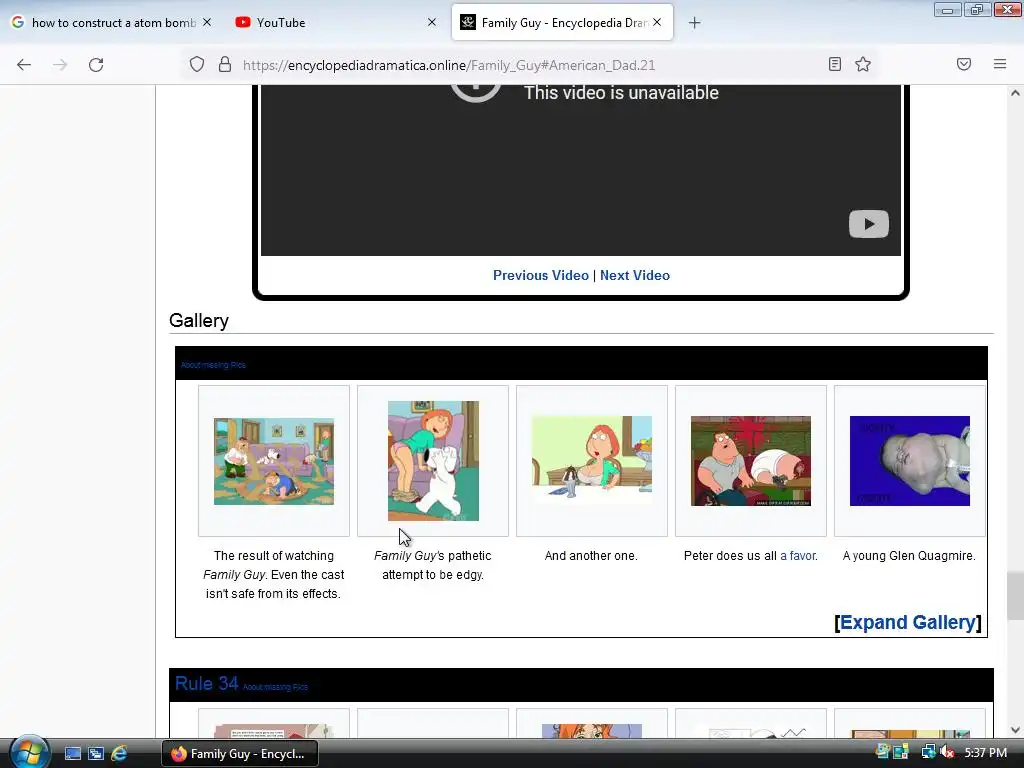This screenshot has width=1024, height=768.
Task: Click Switch between windows quick launch icon
Action: pyautogui.click(x=96, y=754)
